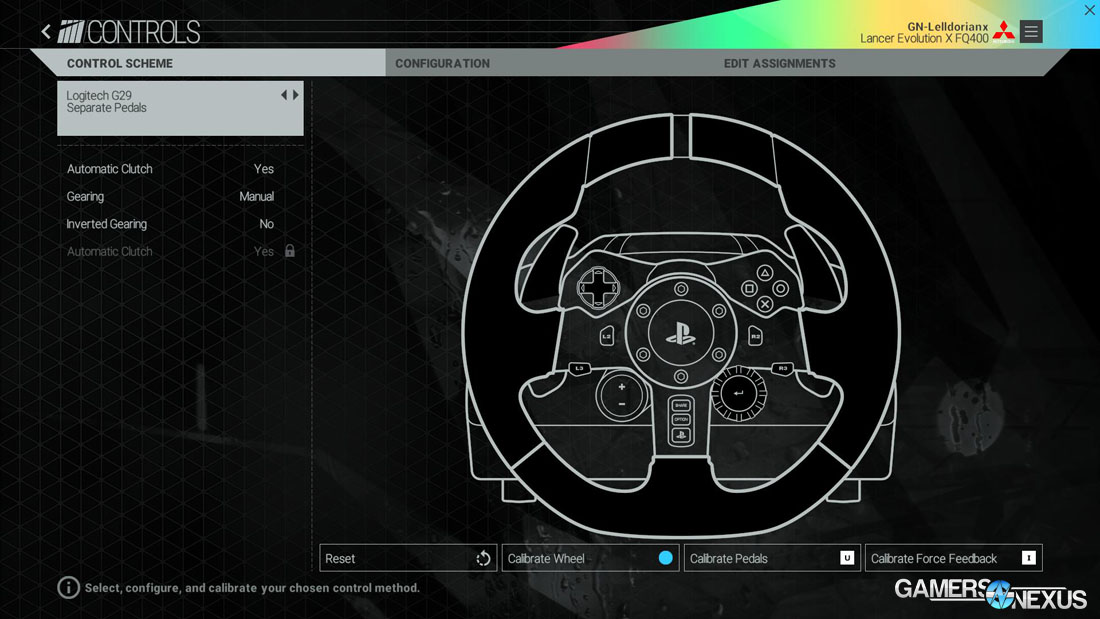Viewport: 1100px width, 619px height.
Task: Click the d-pad on the wheel diagram
Action: 597,290
